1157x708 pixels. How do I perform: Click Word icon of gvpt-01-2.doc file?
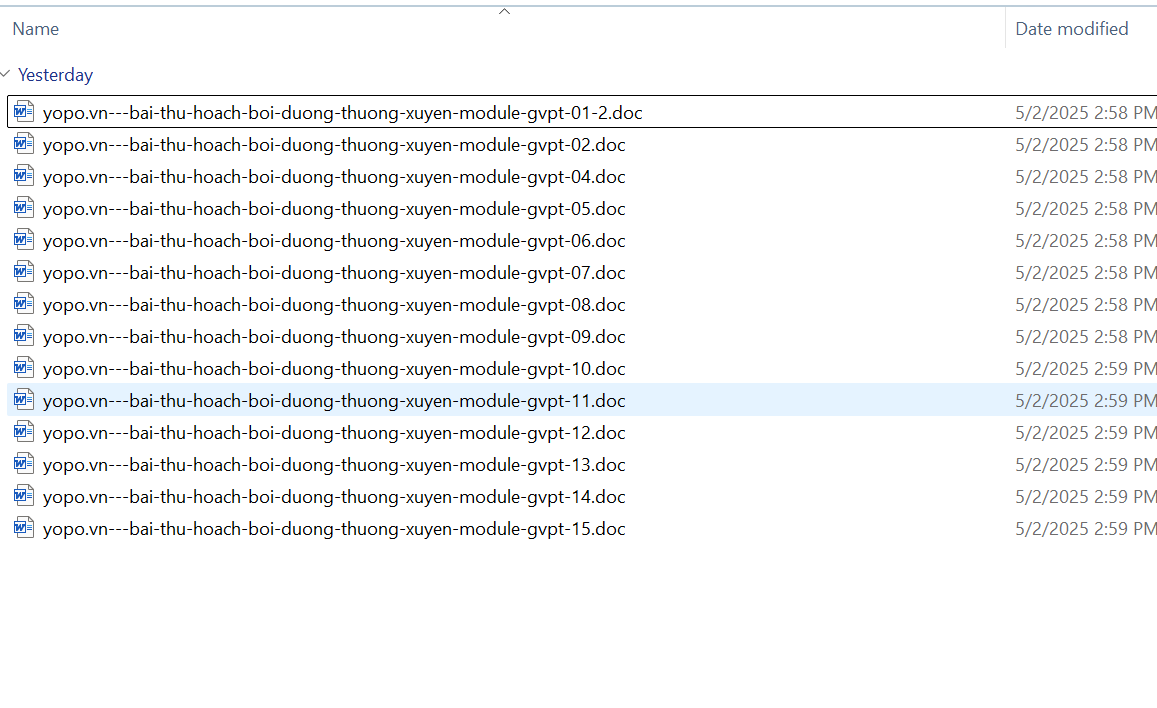[24, 112]
